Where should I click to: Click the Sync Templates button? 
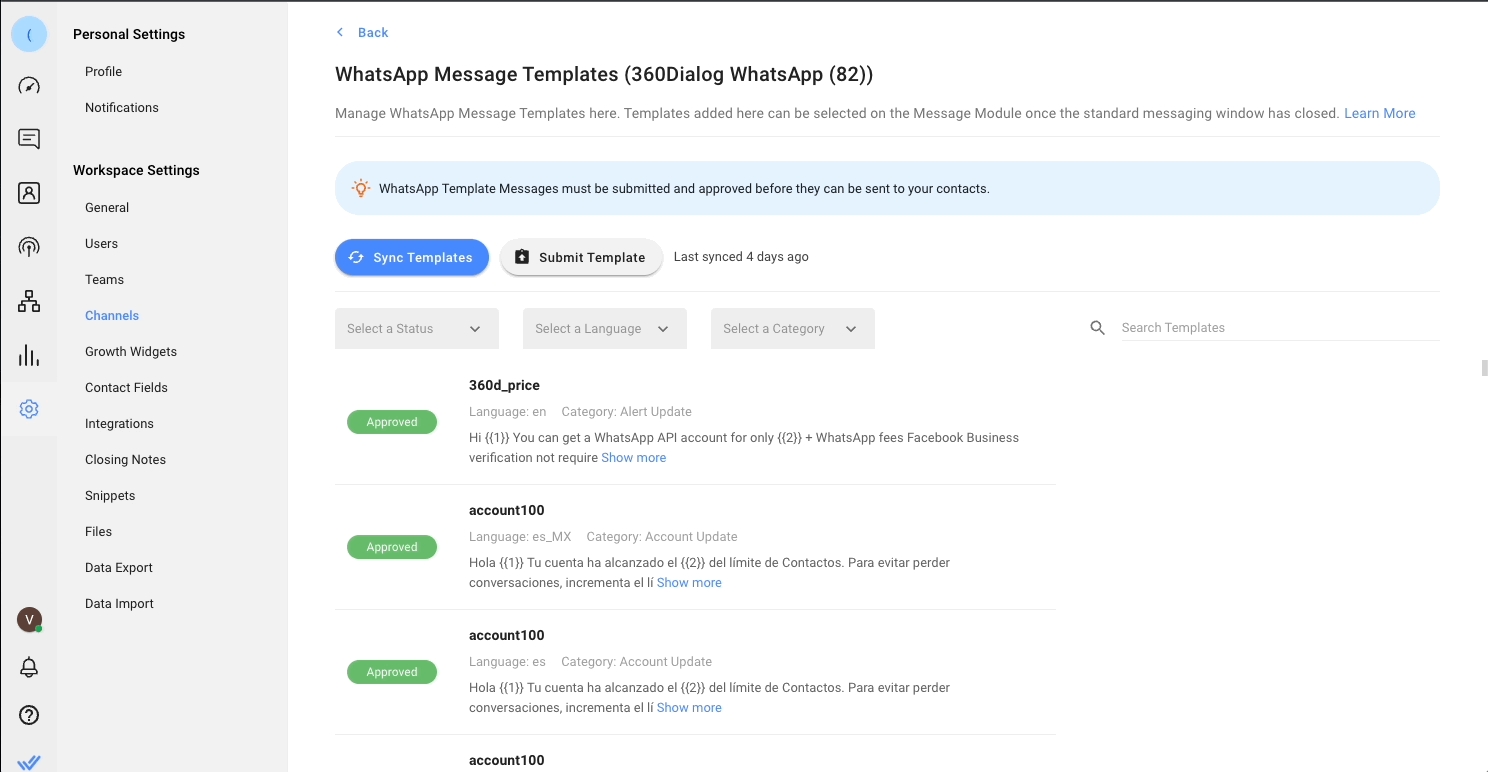pos(411,258)
